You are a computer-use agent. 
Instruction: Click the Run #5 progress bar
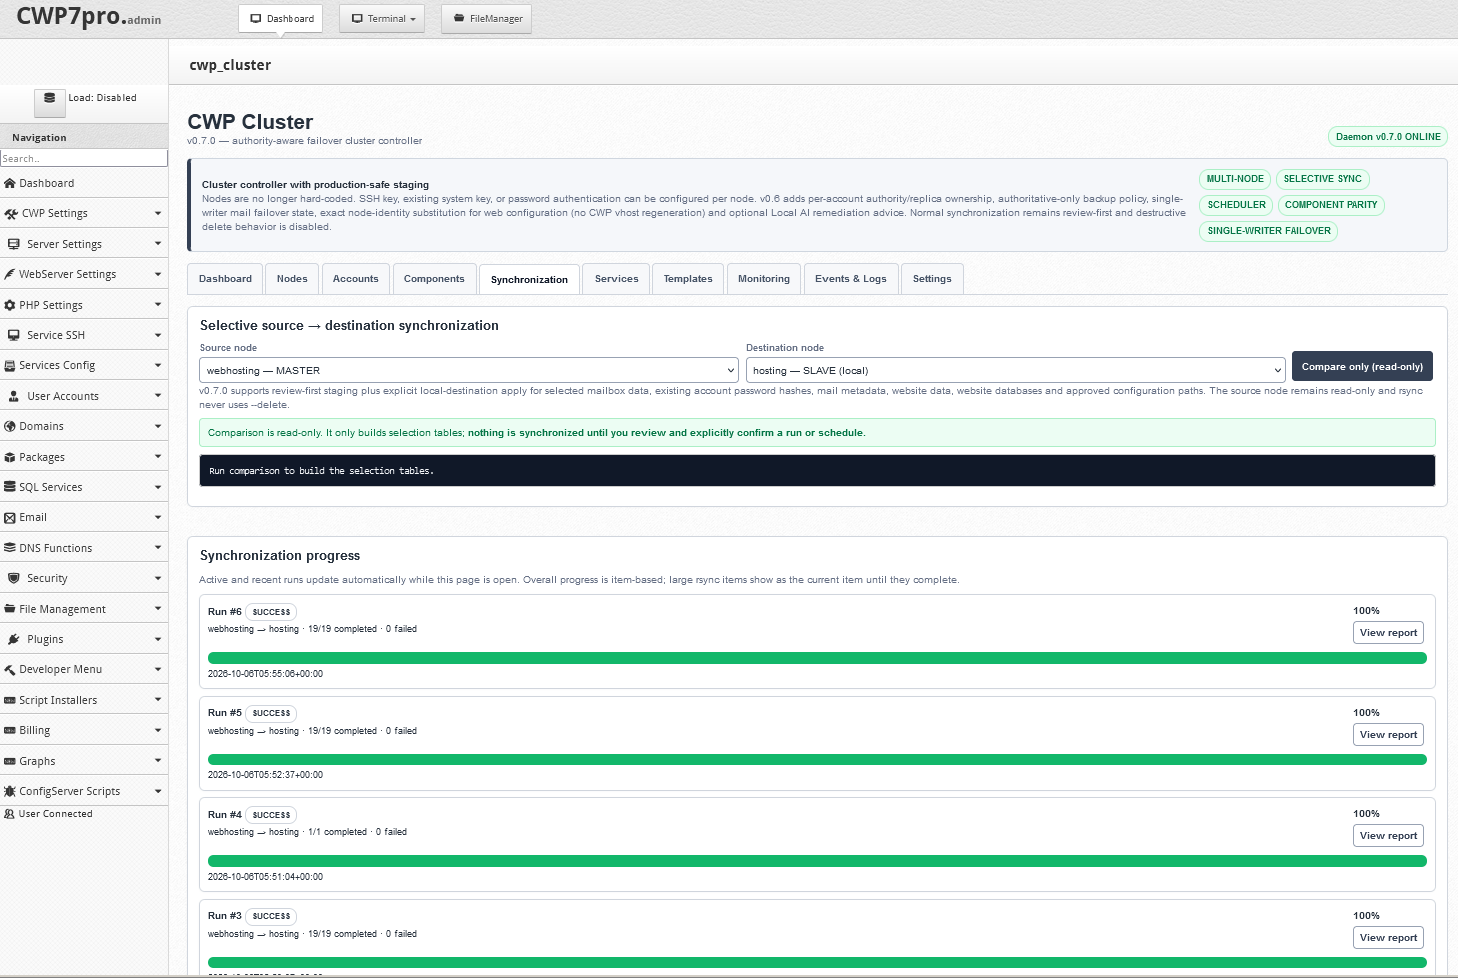(x=817, y=760)
